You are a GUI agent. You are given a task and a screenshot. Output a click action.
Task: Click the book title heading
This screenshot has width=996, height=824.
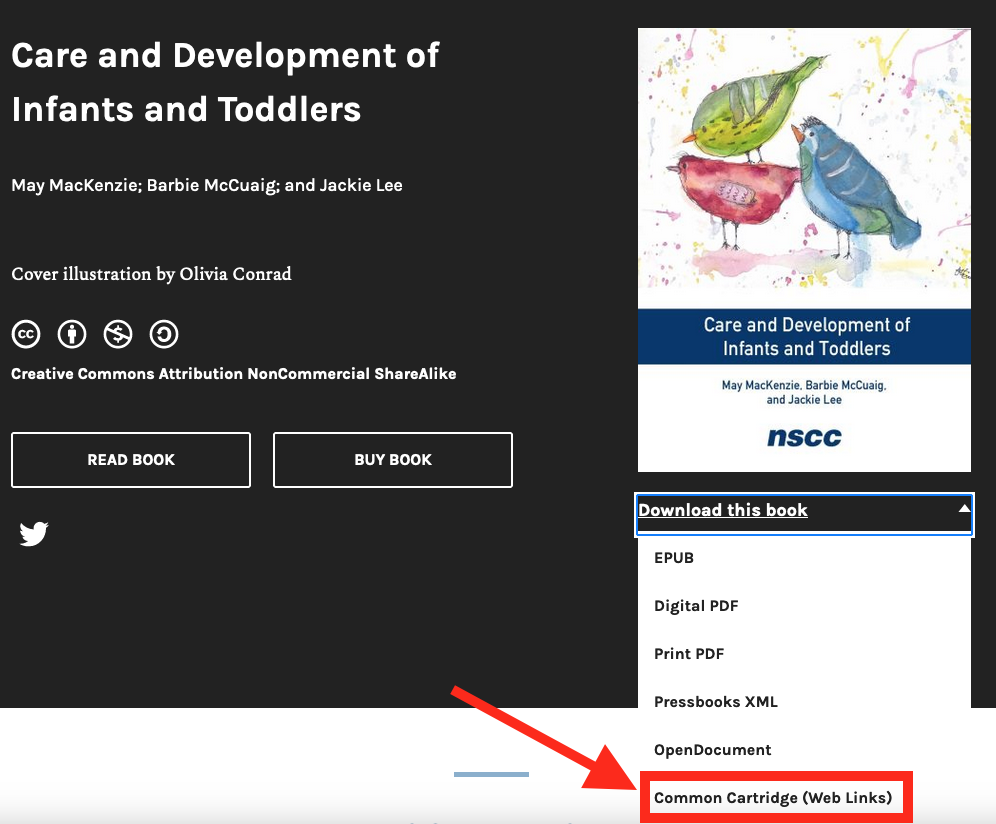pos(225,82)
